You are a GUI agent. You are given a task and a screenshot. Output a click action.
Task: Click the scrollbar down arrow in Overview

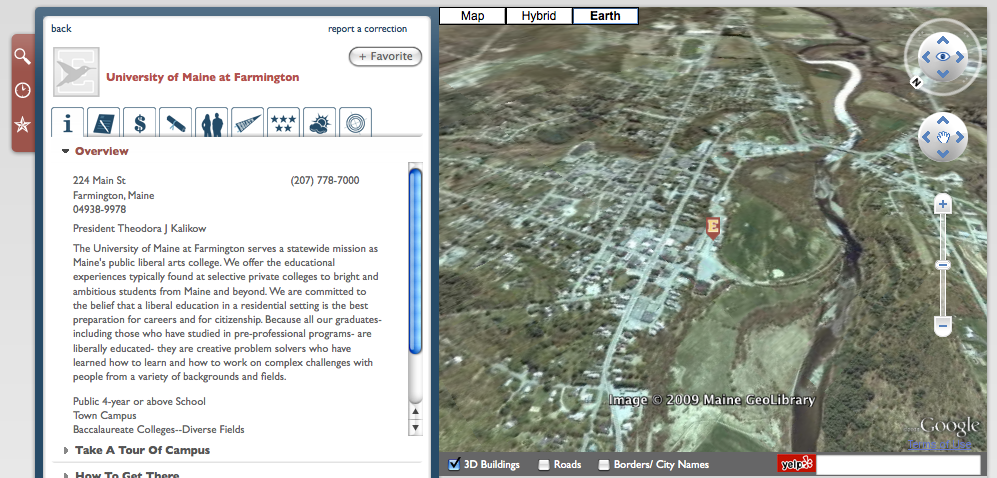point(415,427)
